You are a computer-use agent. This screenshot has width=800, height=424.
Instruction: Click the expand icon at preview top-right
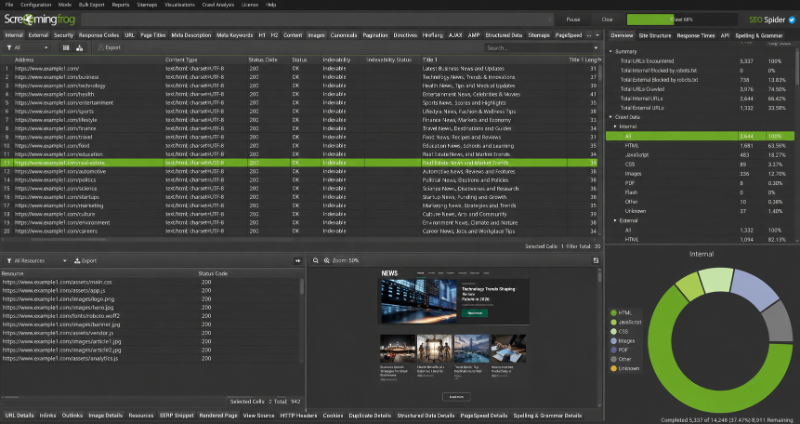point(596,261)
